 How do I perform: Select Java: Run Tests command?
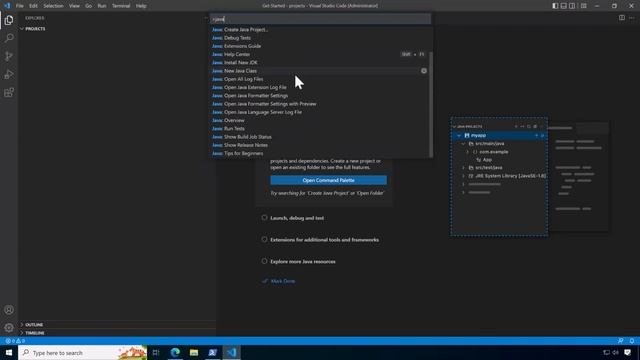[321, 129]
